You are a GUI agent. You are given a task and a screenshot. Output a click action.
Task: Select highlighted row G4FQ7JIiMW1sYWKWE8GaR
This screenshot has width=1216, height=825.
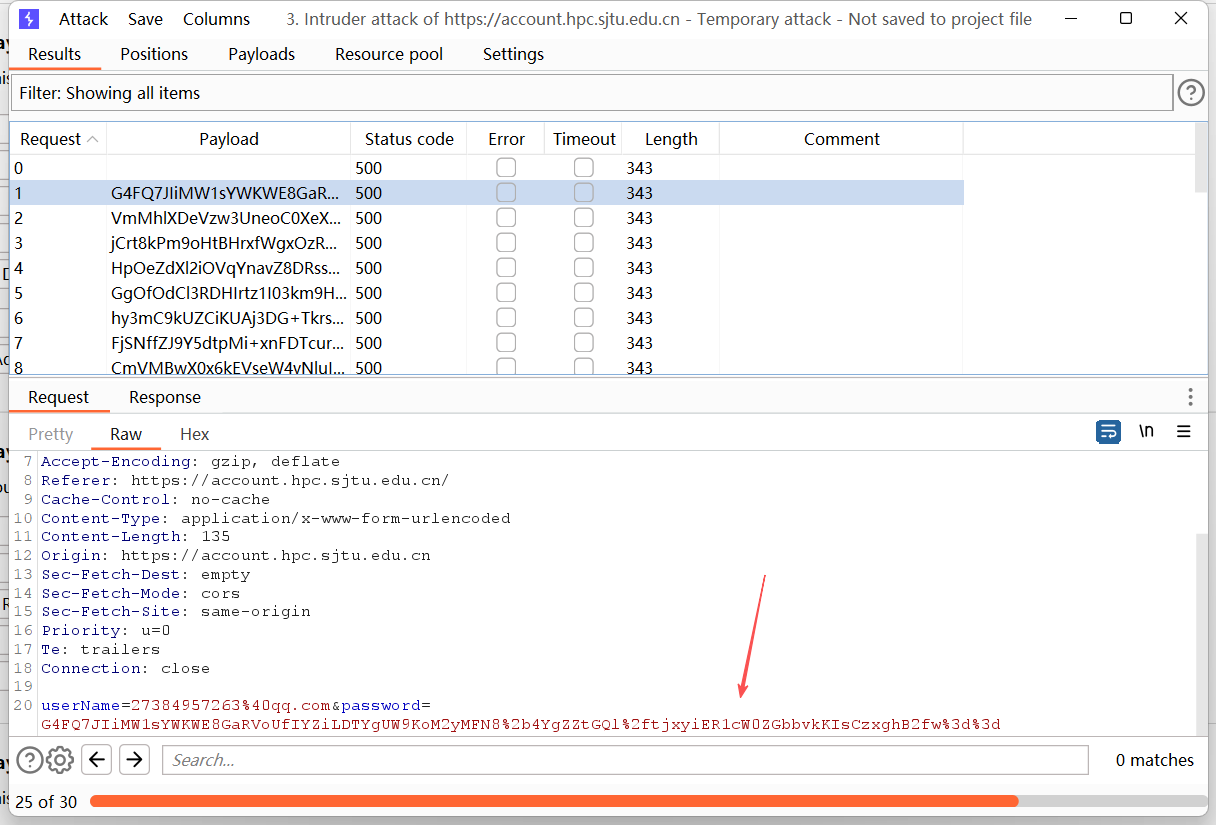coord(486,193)
